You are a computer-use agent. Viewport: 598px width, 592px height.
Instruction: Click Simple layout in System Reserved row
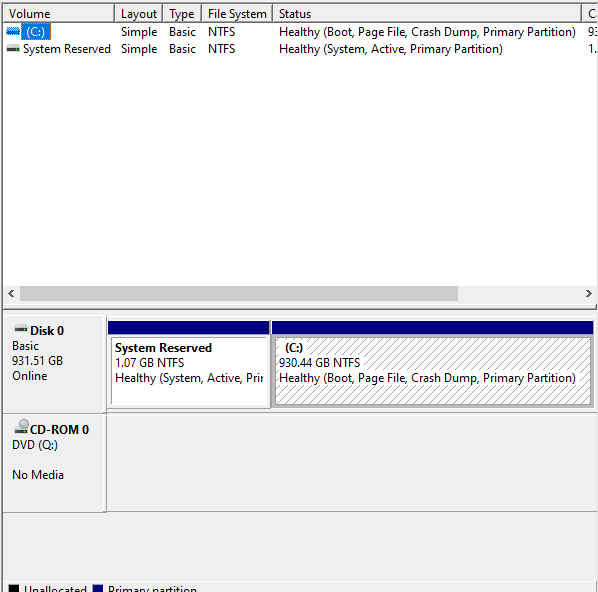pyautogui.click(x=139, y=49)
